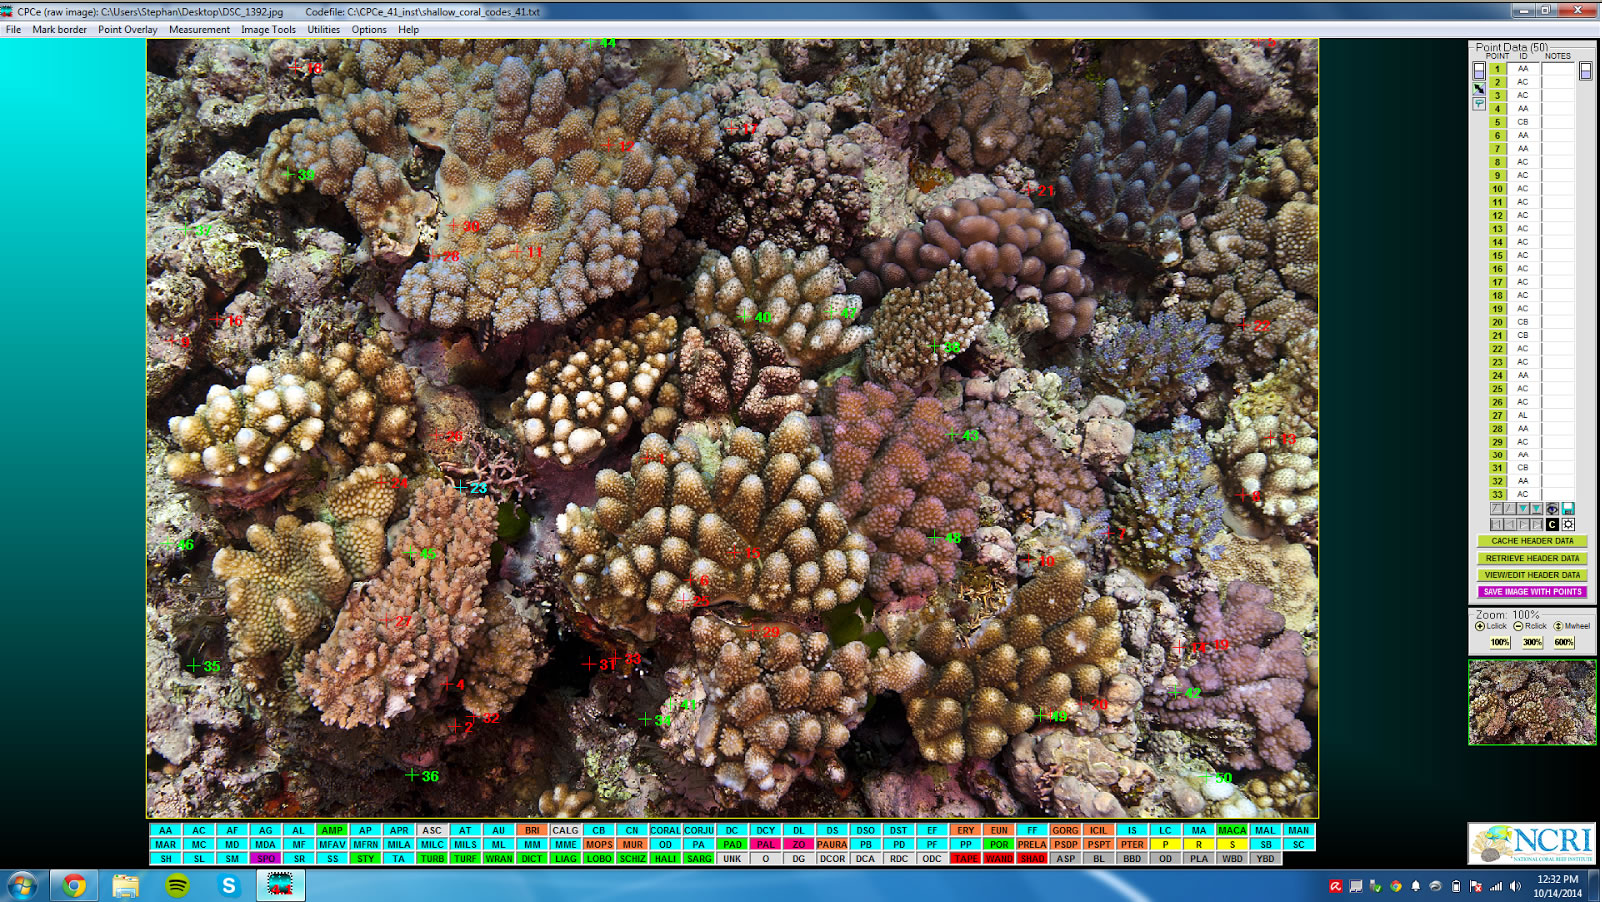This screenshot has height=902, width=1602.
Task: Click View/Edit Header Data button
Action: [x=1532, y=575]
